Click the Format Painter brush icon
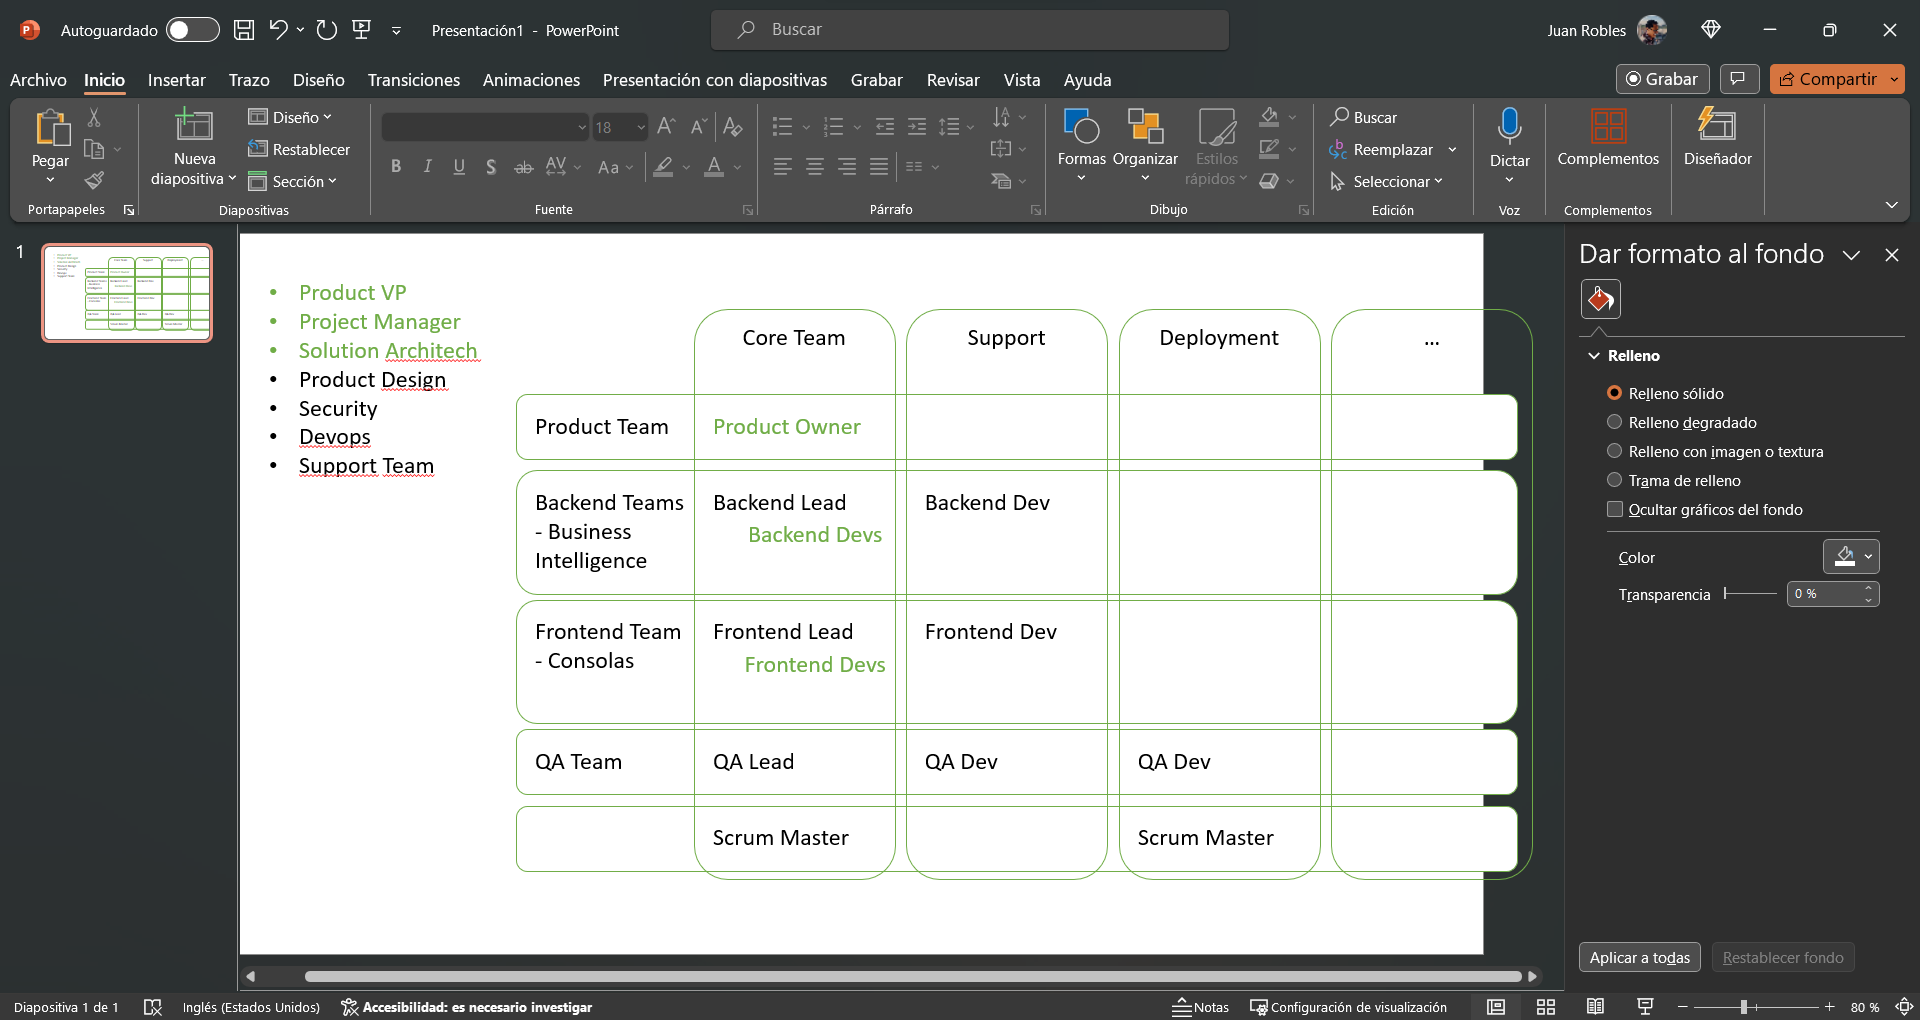 94,181
